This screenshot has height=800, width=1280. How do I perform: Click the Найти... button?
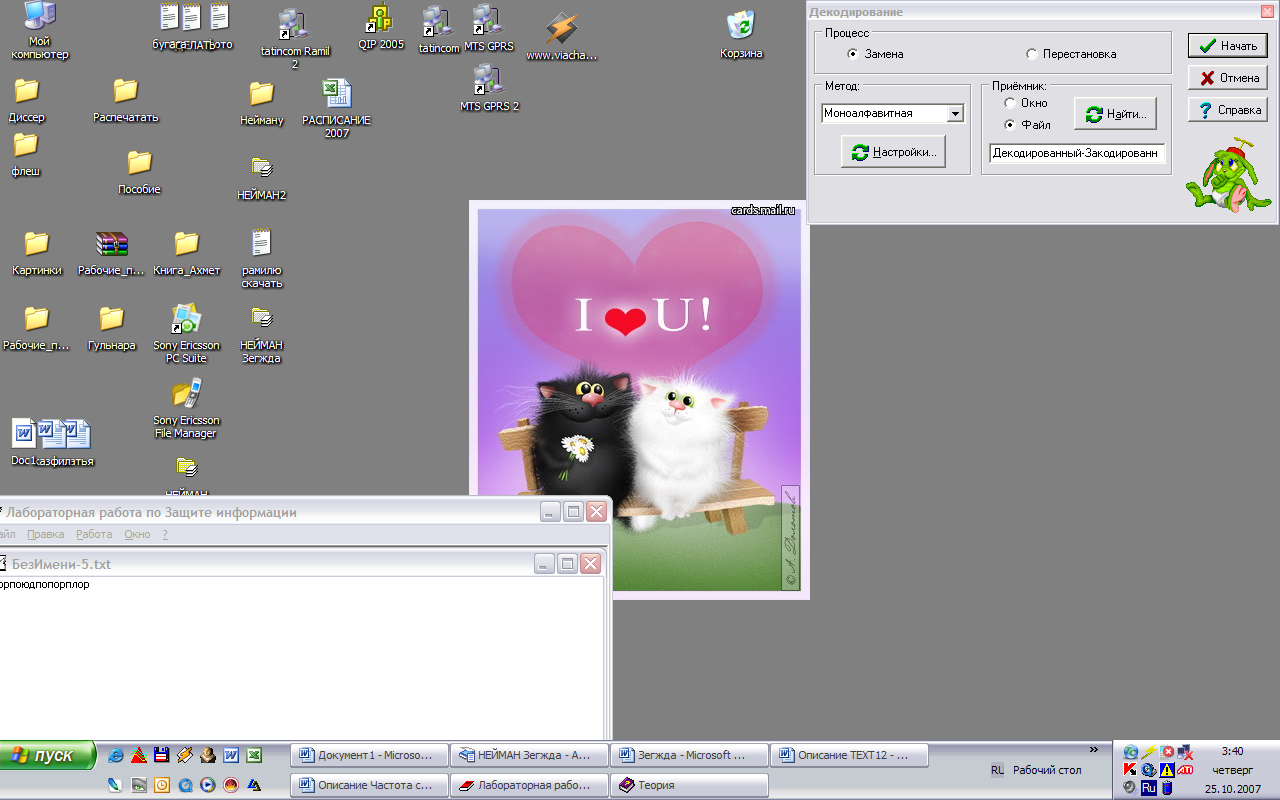coord(1116,114)
